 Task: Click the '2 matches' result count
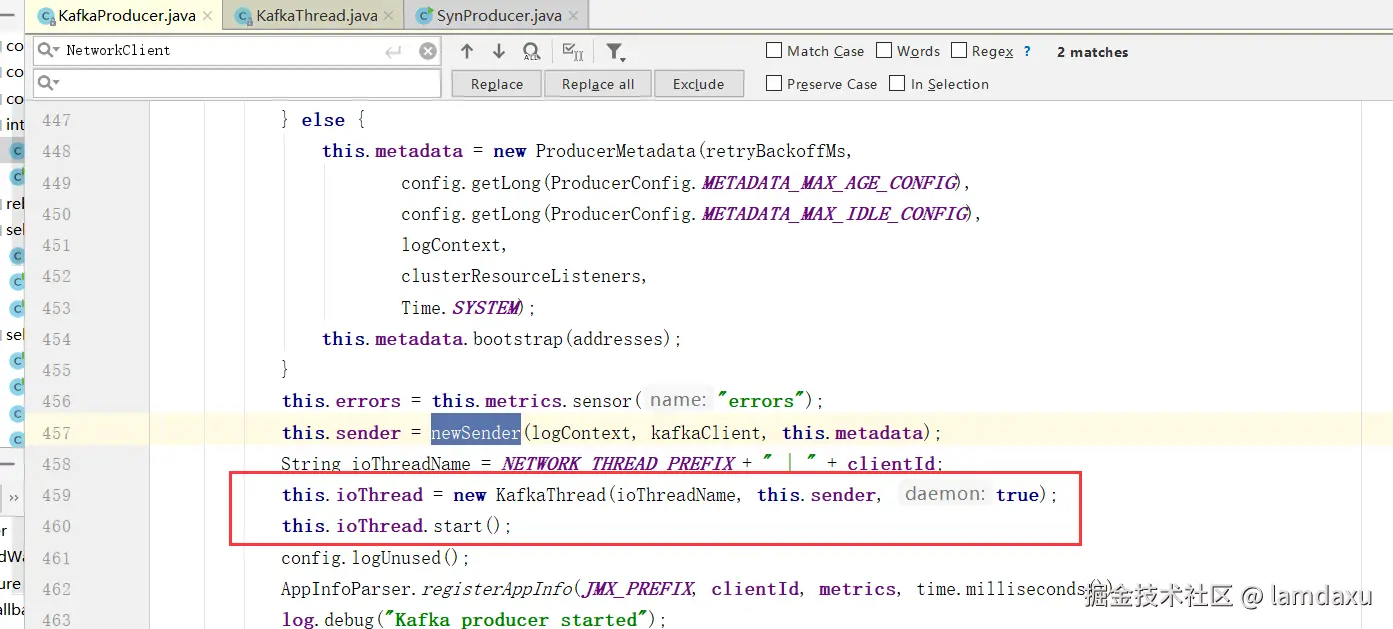(1092, 52)
